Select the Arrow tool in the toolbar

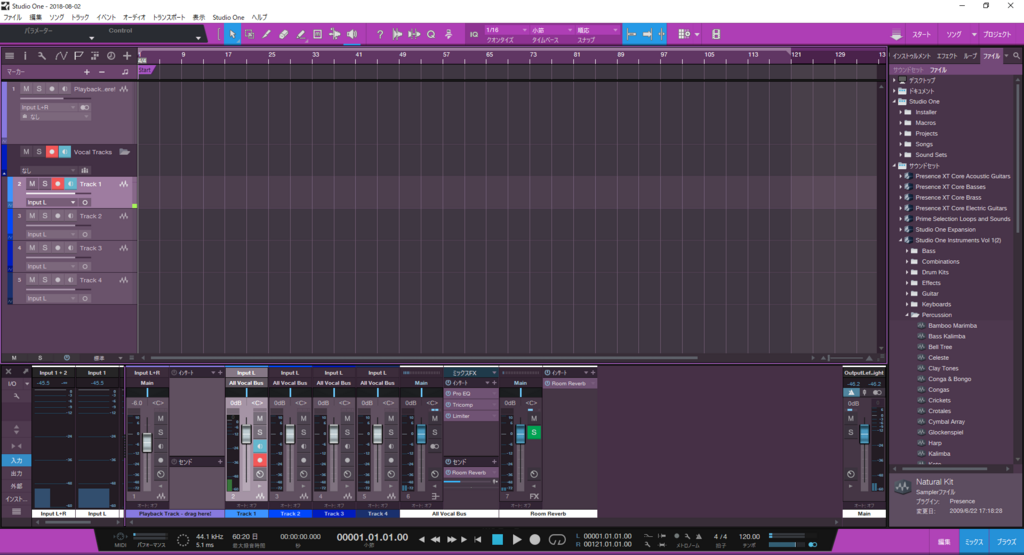coord(232,34)
